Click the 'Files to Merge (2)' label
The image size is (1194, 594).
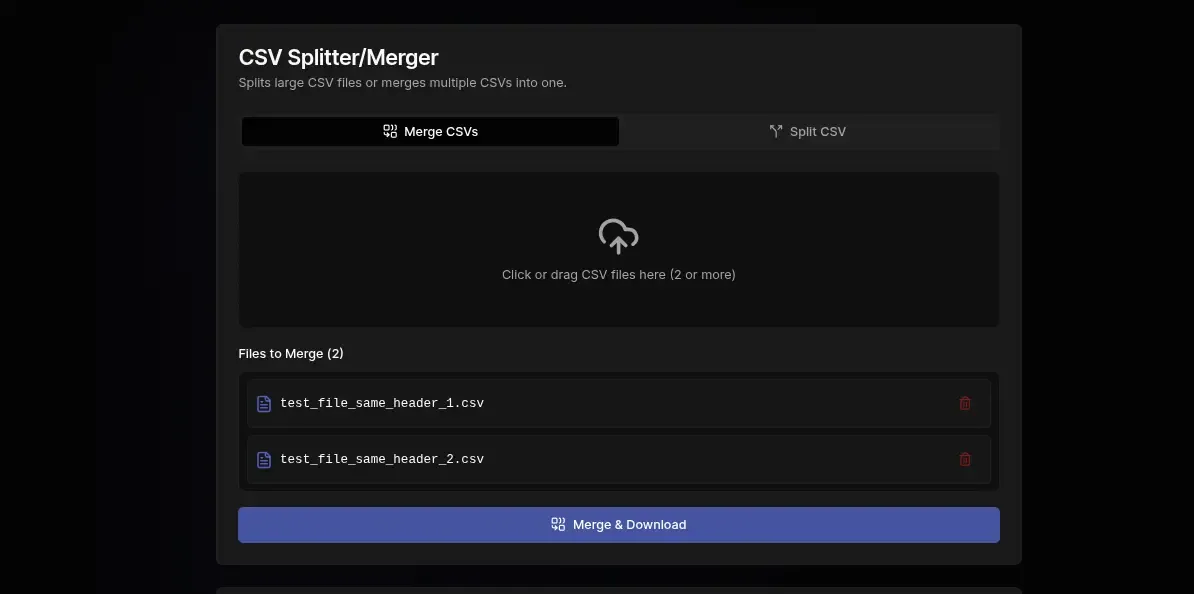point(291,353)
